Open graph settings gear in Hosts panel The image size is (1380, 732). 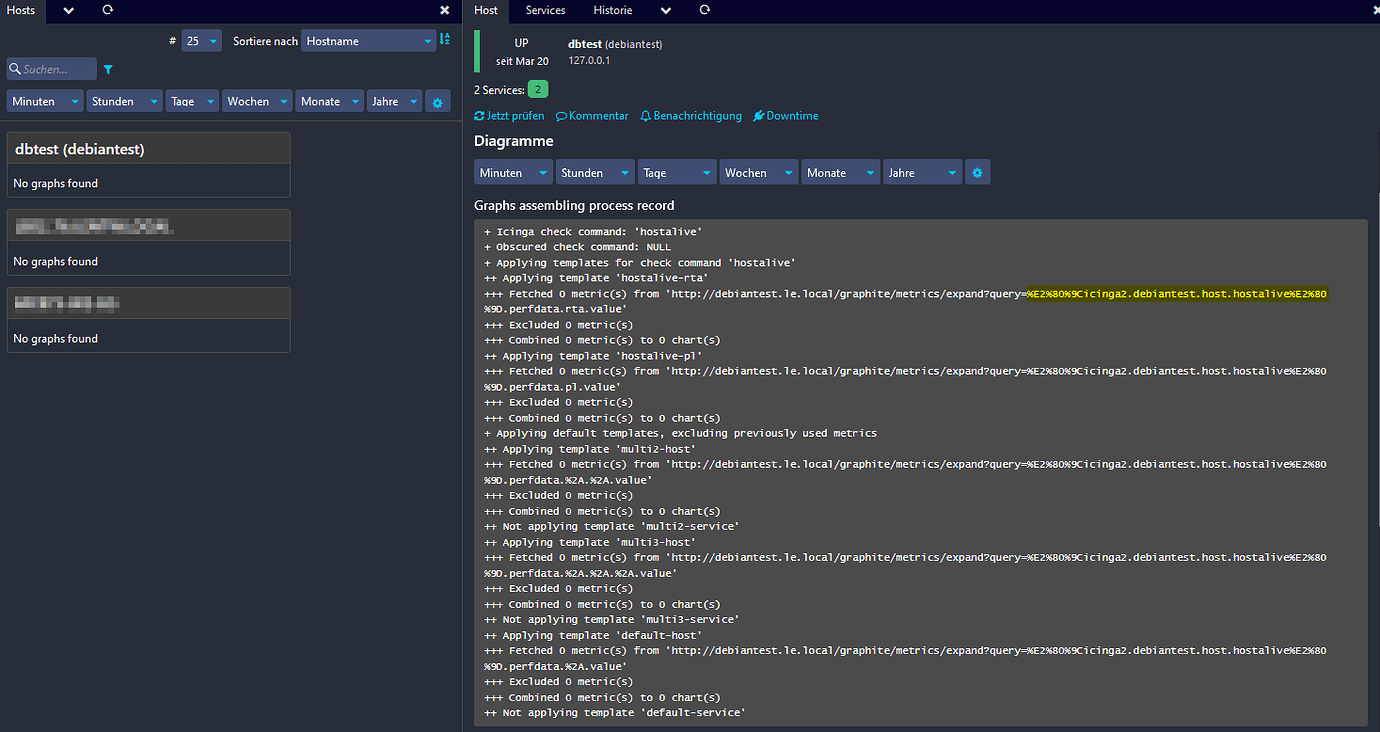pos(437,101)
